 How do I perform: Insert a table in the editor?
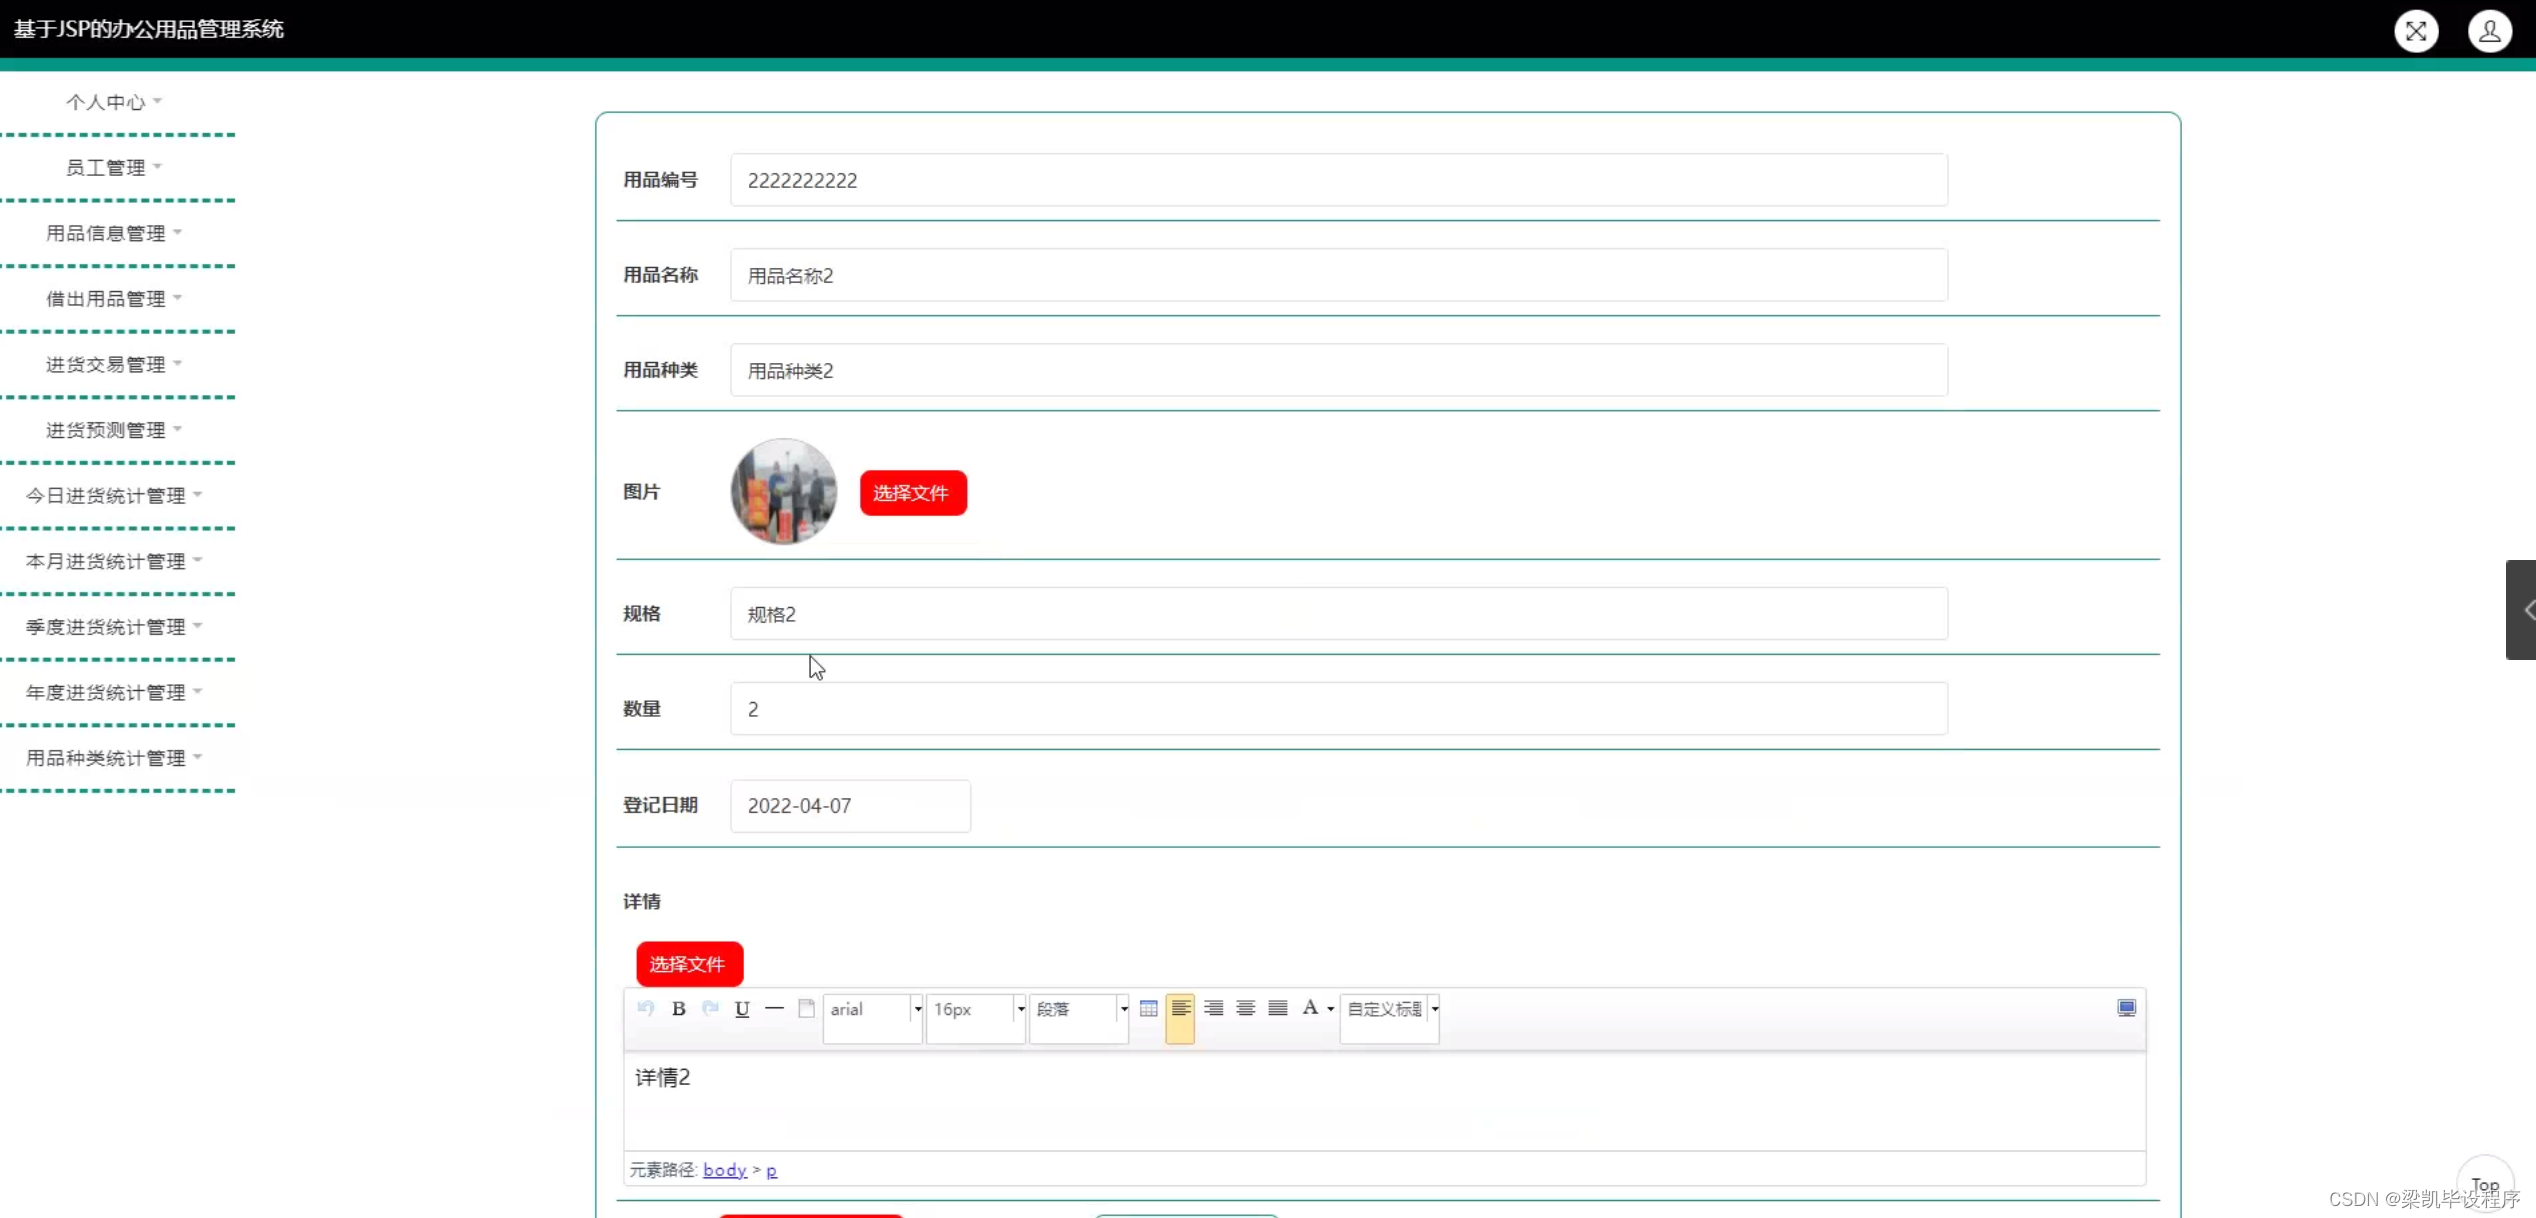click(1148, 1008)
